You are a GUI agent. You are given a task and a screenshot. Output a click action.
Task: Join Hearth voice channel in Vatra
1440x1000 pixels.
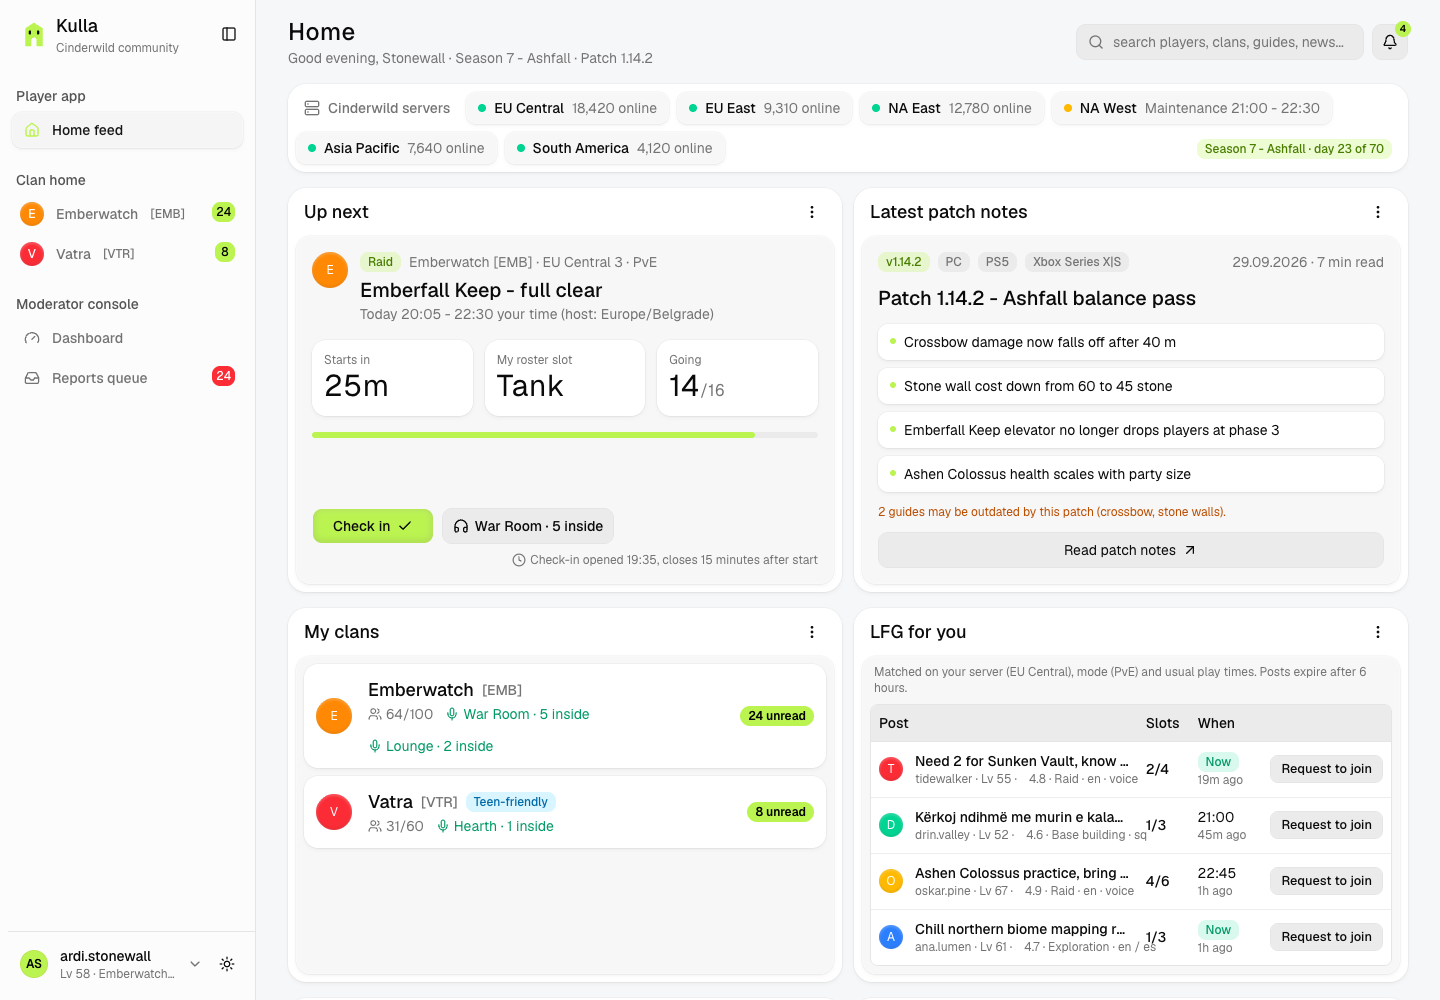coord(495,826)
